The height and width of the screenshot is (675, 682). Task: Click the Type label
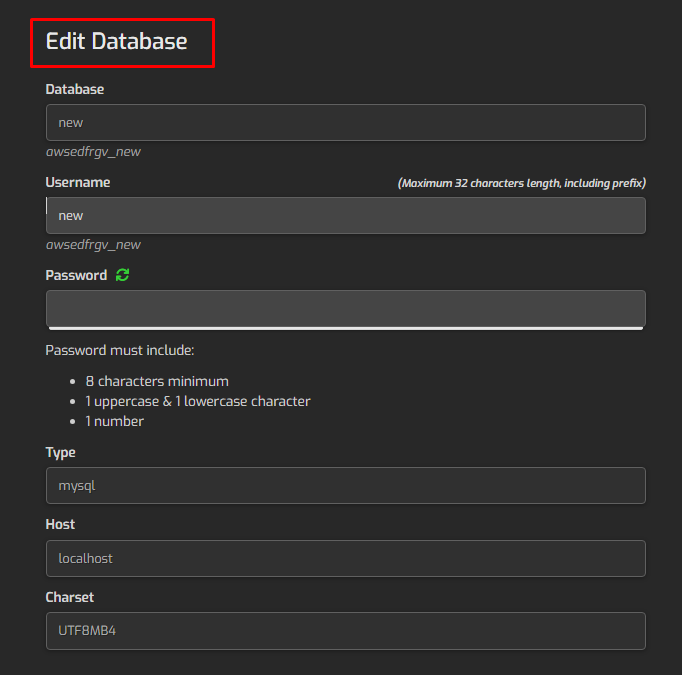(x=61, y=452)
